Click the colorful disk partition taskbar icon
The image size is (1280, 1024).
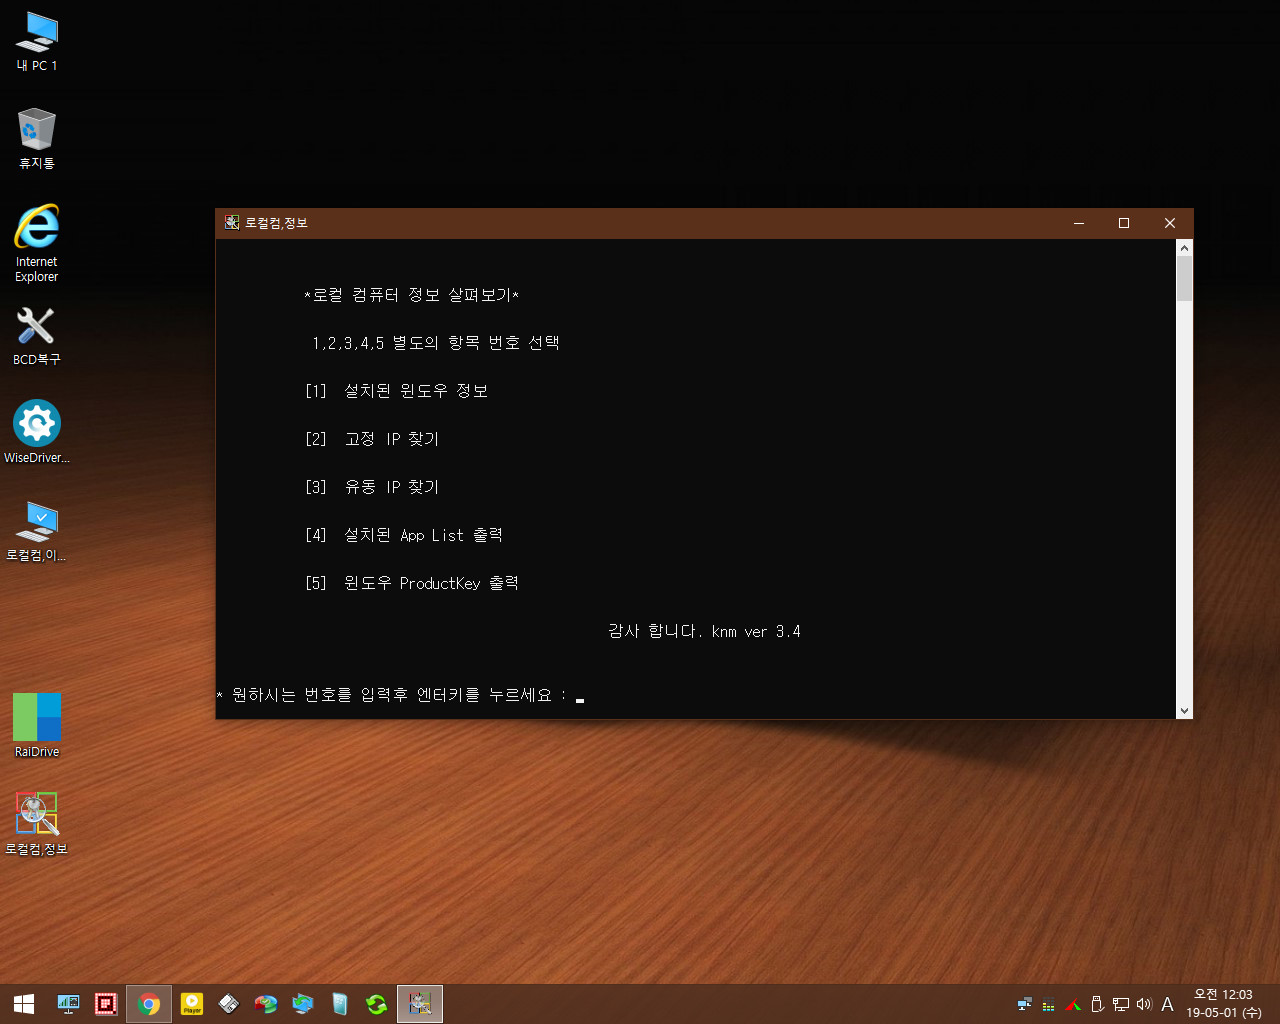(266, 1004)
